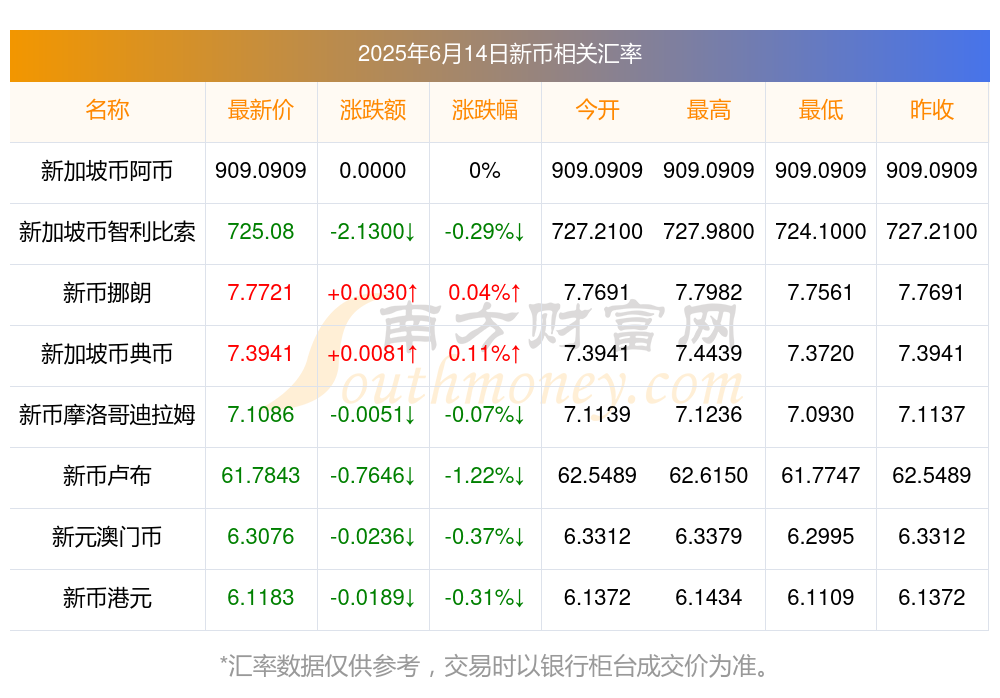Image resolution: width=1000 pixels, height=698 pixels.
Task: Click the change percentage '-0.31%↓'
Action: (x=485, y=597)
